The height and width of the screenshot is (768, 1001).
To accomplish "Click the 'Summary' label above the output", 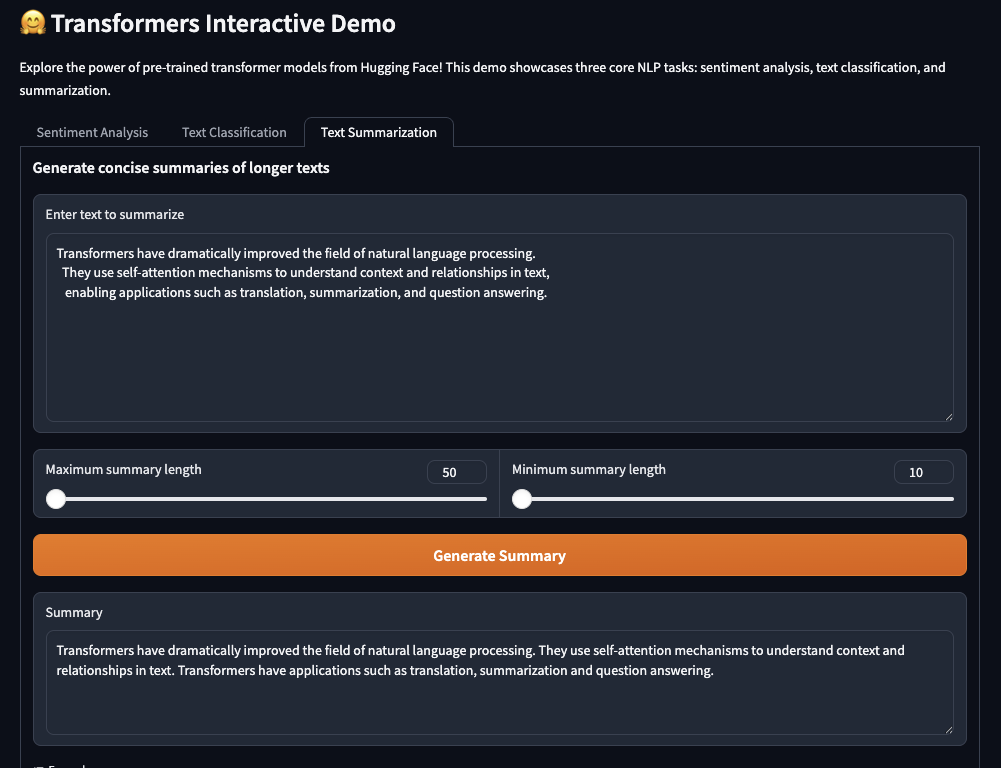I will 74,612.
